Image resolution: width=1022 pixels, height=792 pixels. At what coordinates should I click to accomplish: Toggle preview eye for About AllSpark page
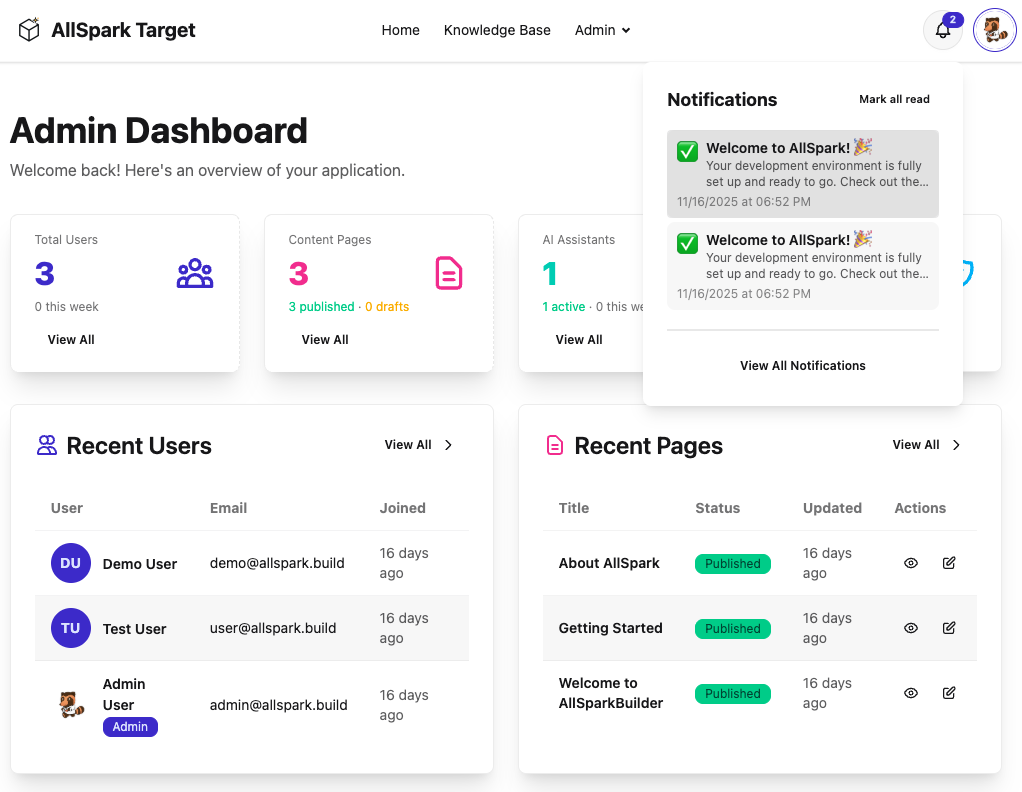pos(910,563)
